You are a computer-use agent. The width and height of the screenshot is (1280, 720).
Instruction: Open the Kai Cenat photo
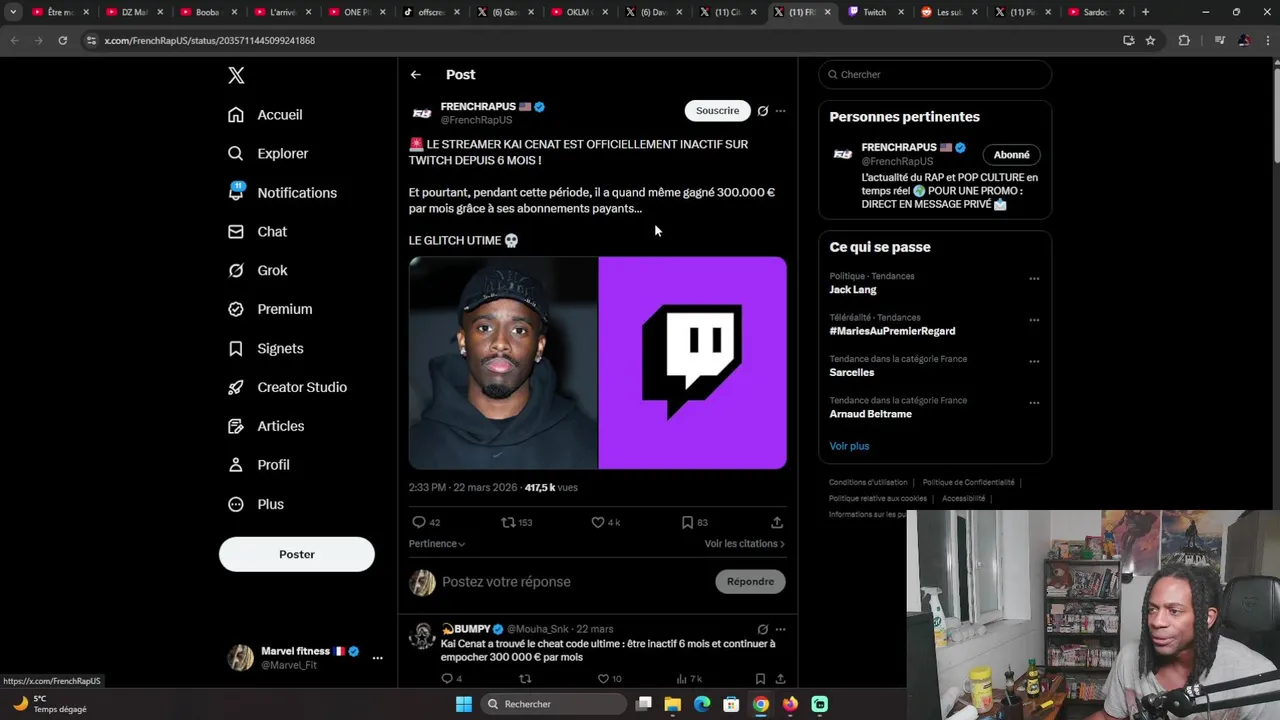click(x=503, y=363)
